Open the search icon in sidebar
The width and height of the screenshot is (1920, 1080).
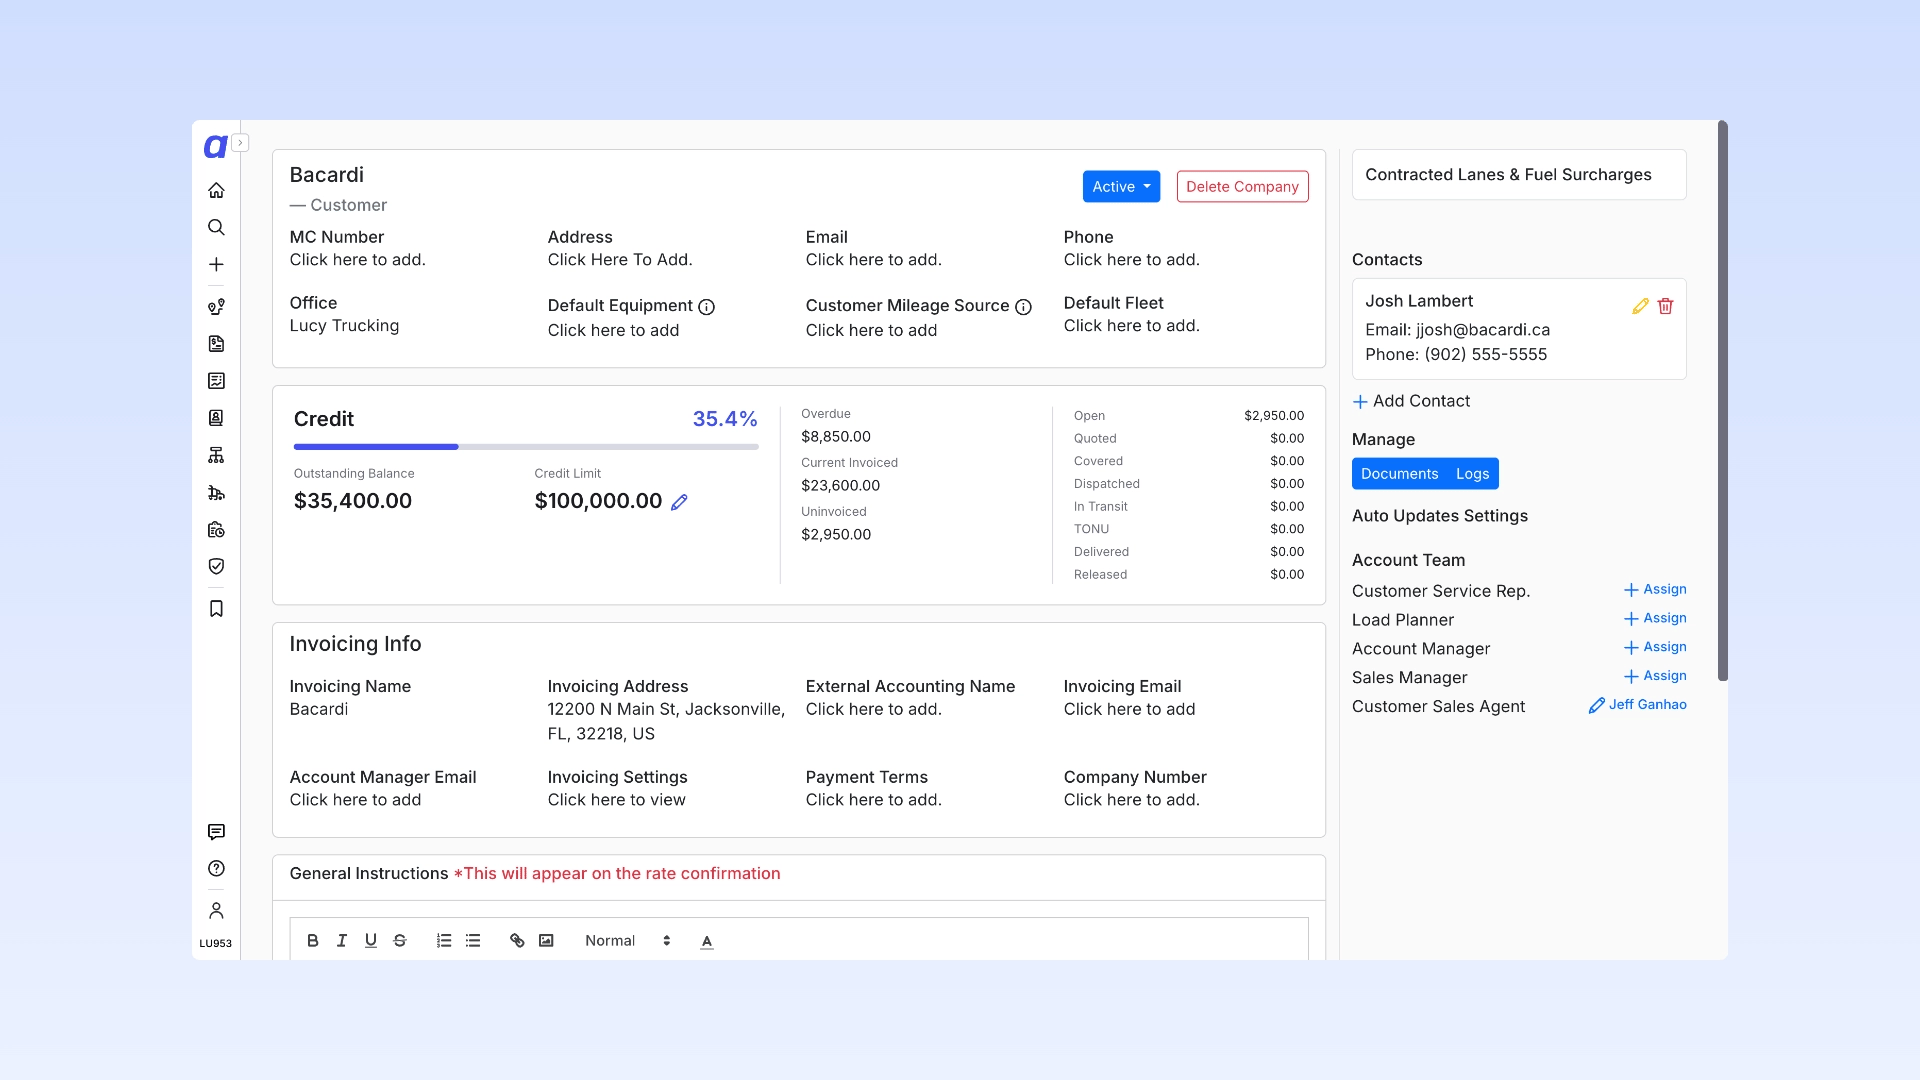[216, 227]
